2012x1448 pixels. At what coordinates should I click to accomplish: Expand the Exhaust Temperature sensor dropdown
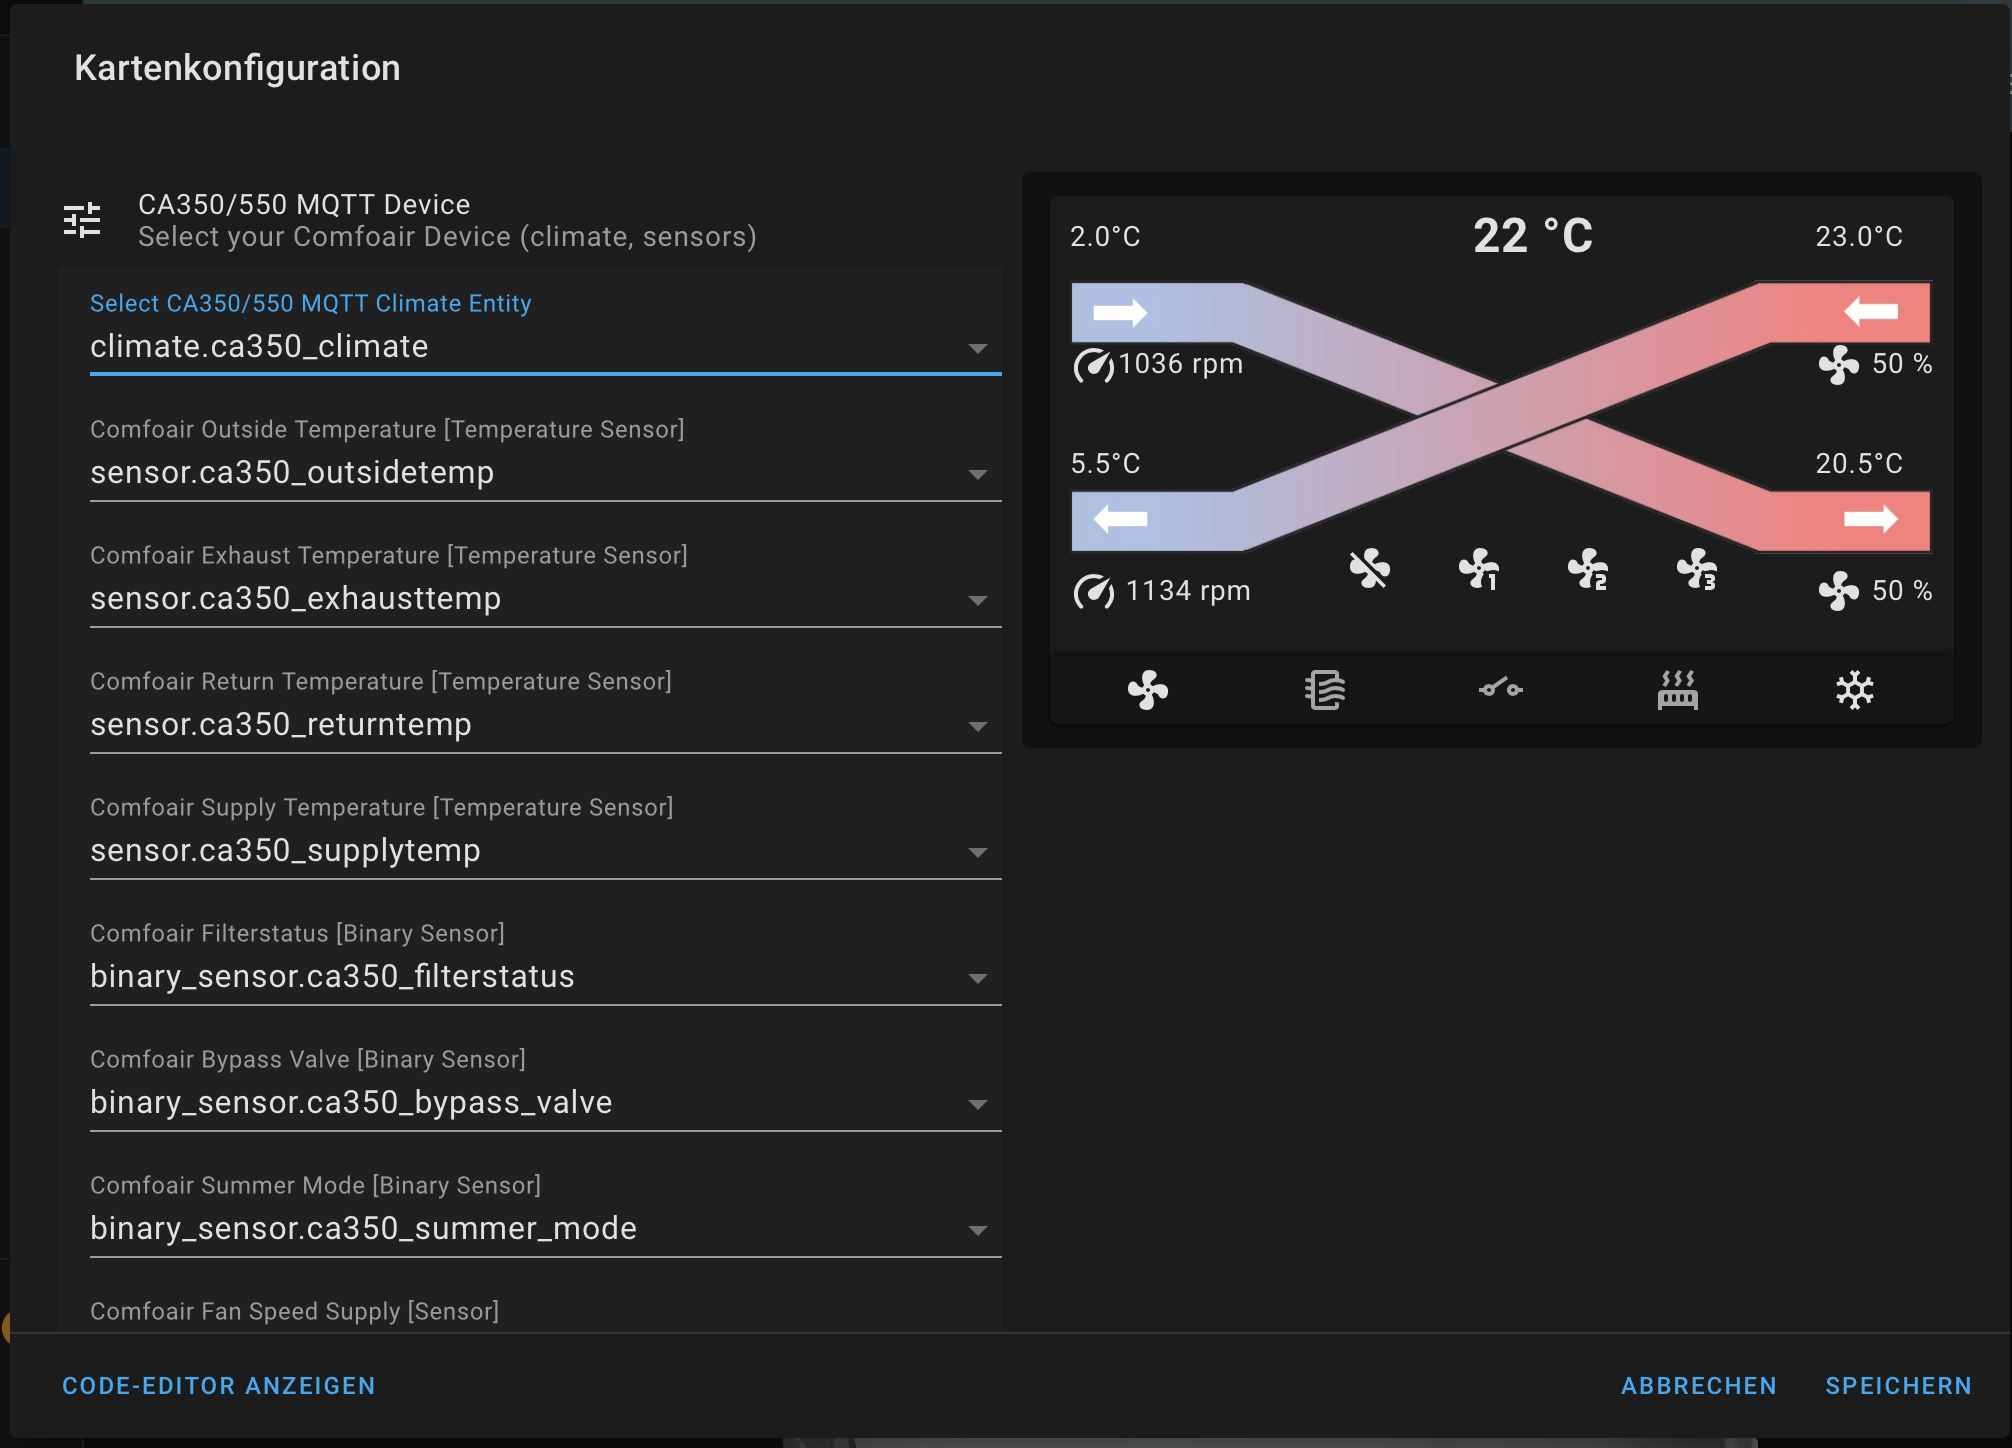977,600
